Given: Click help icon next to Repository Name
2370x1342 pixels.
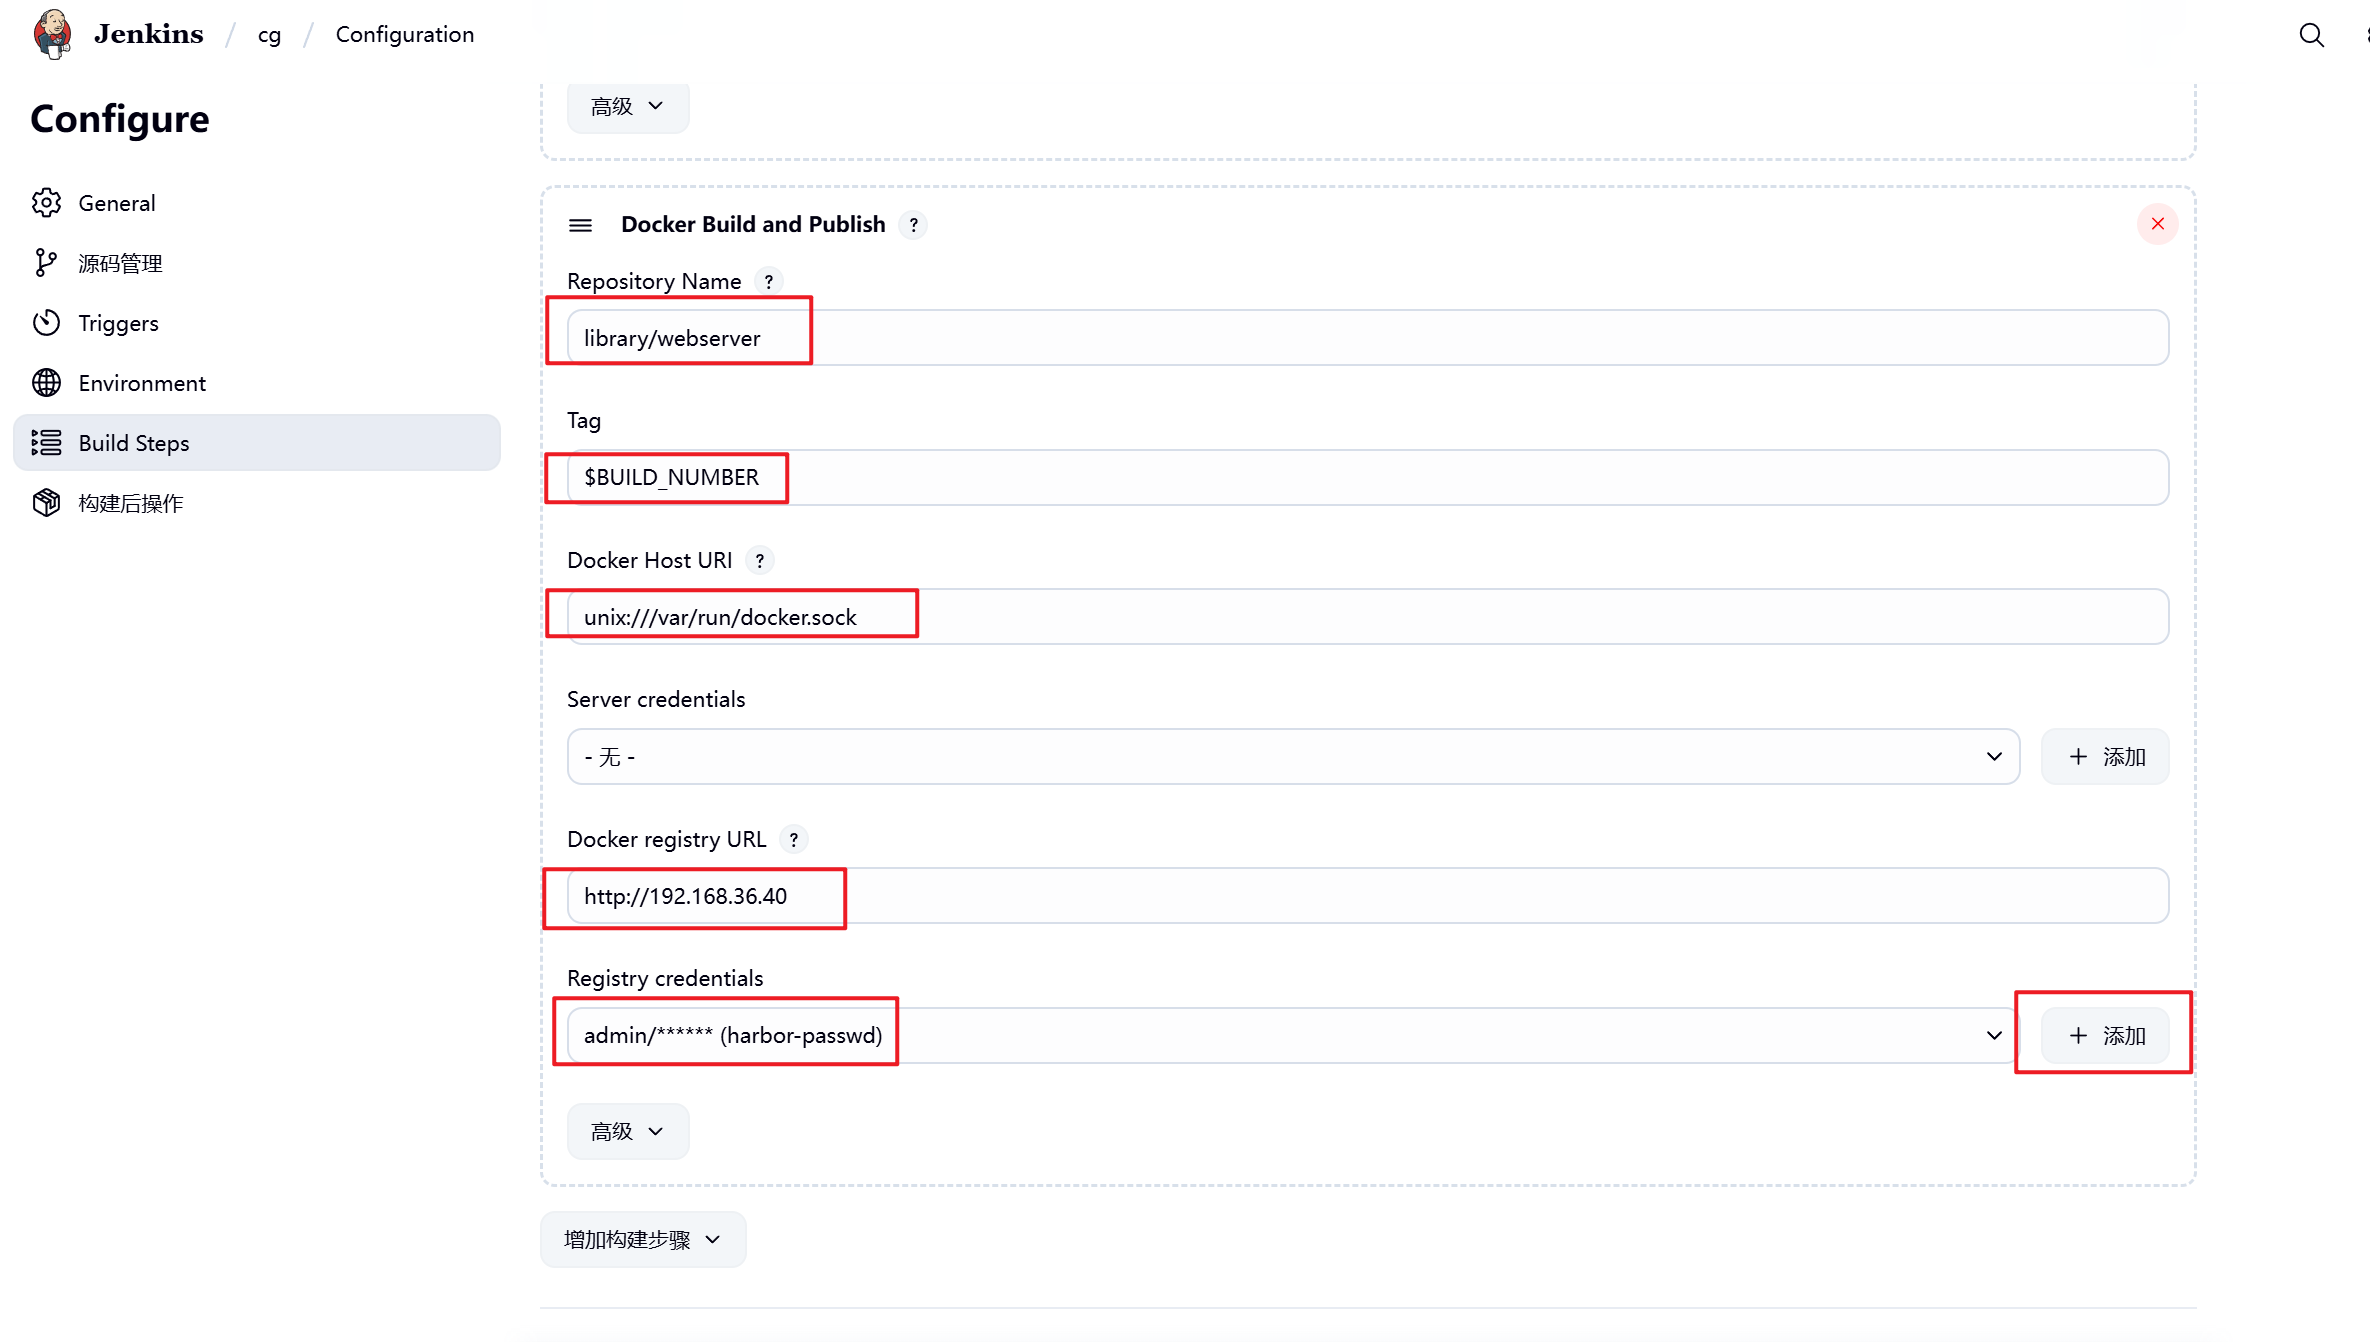Looking at the screenshot, I should (x=768, y=282).
